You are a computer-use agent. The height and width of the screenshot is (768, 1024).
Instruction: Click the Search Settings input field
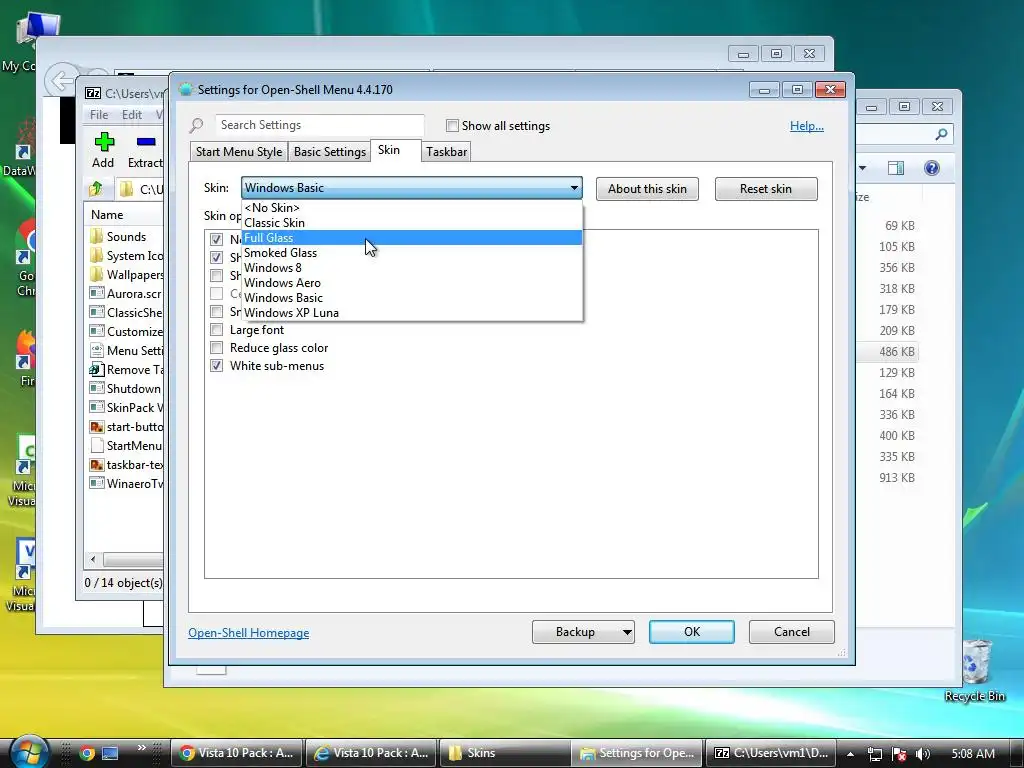click(x=319, y=125)
